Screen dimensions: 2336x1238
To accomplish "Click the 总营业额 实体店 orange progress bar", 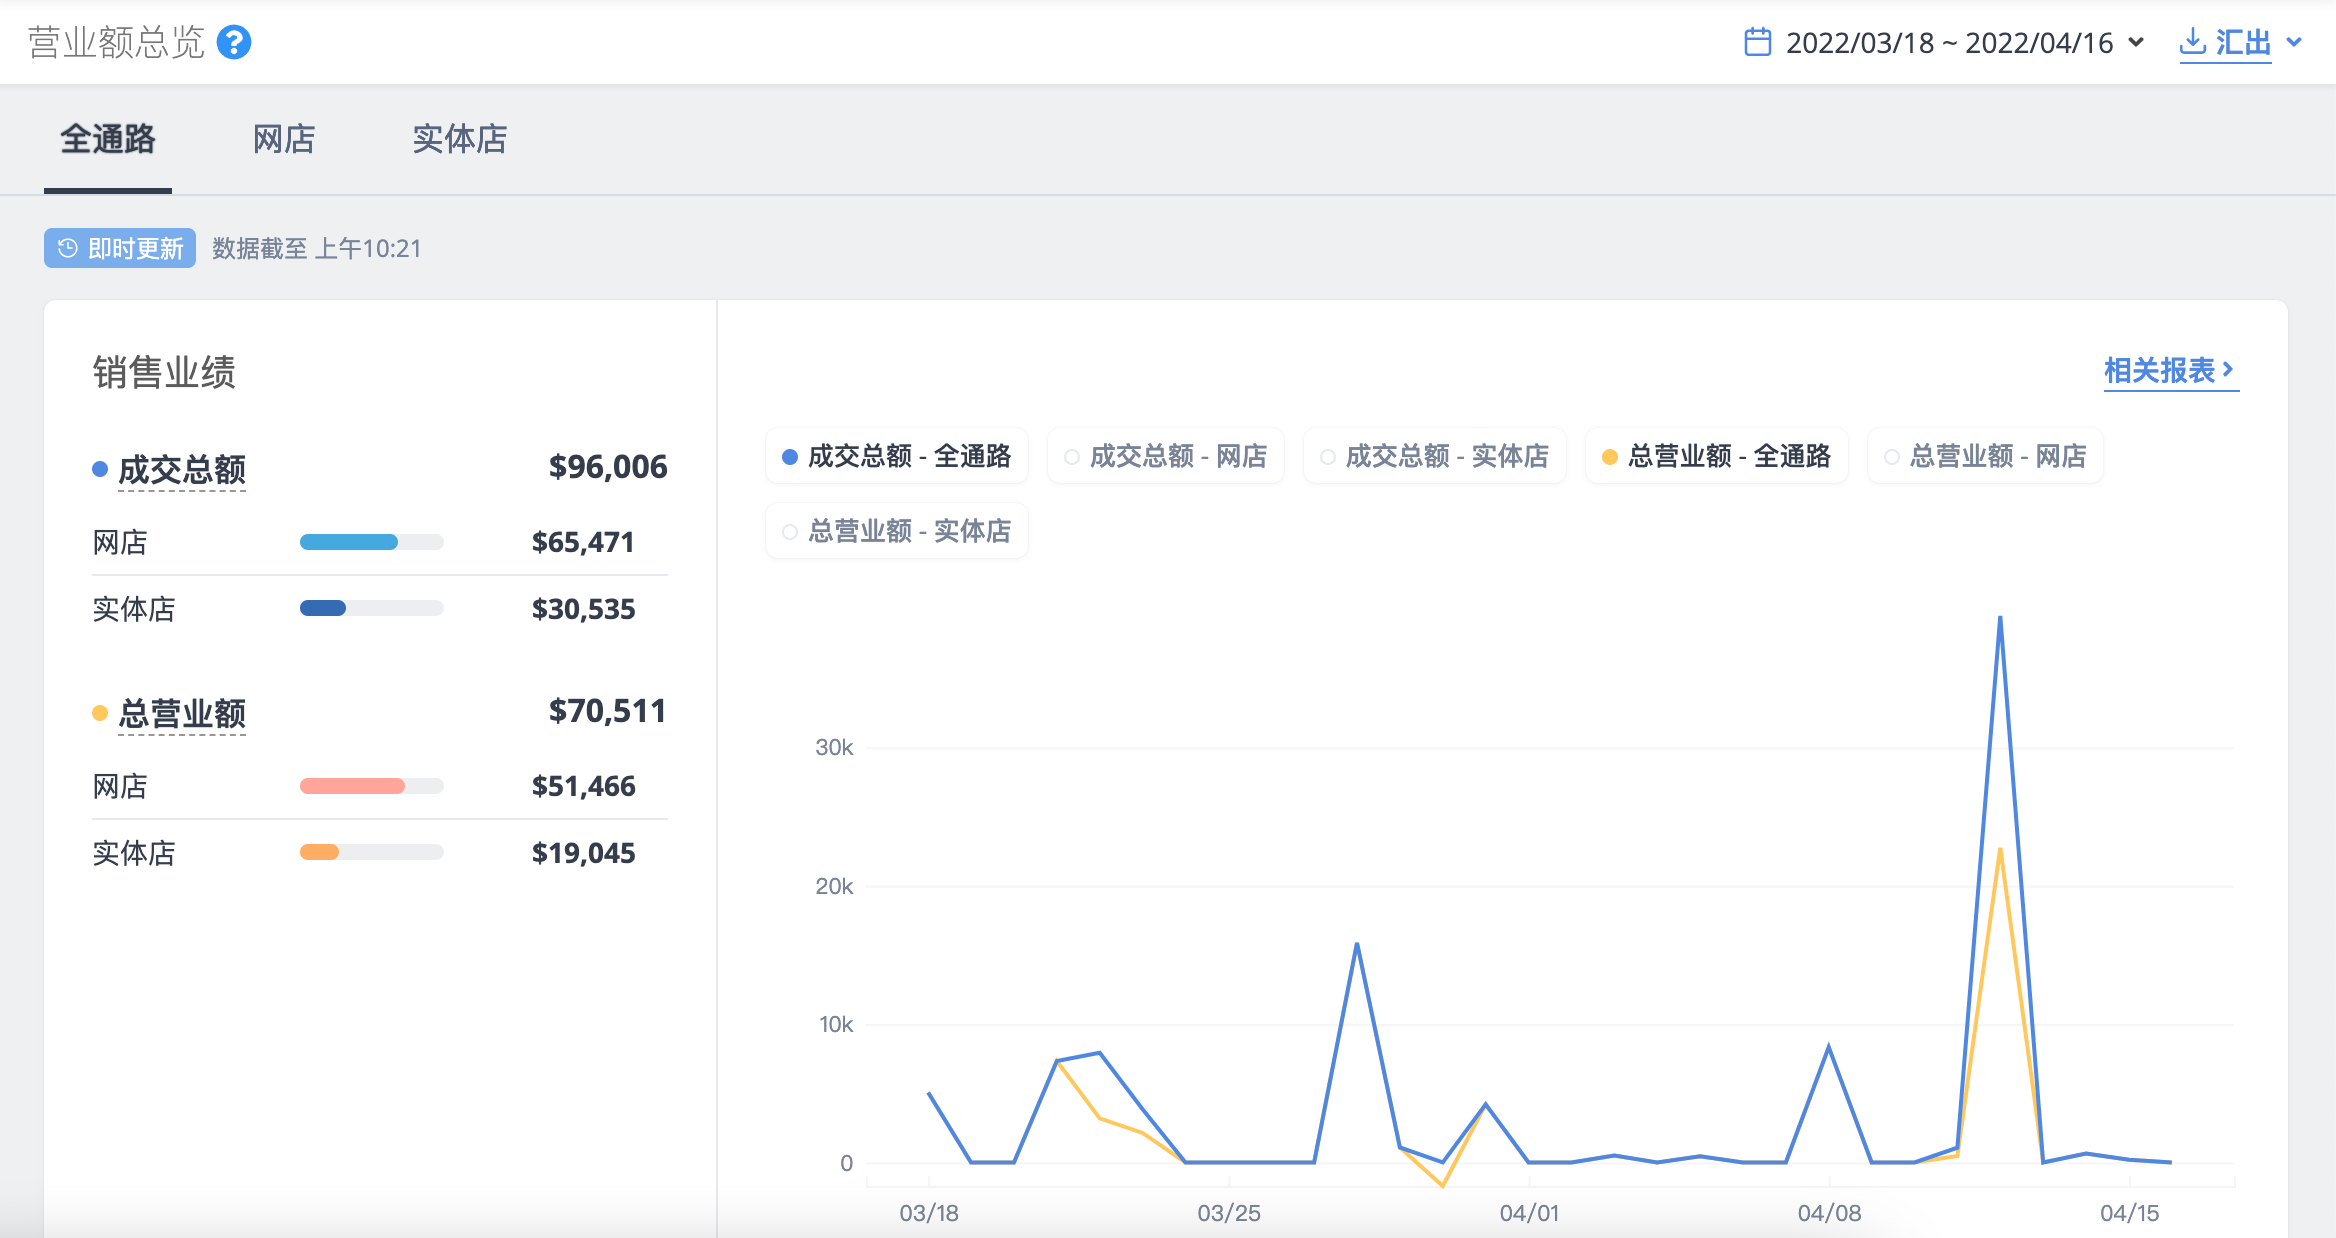I will pos(372,852).
